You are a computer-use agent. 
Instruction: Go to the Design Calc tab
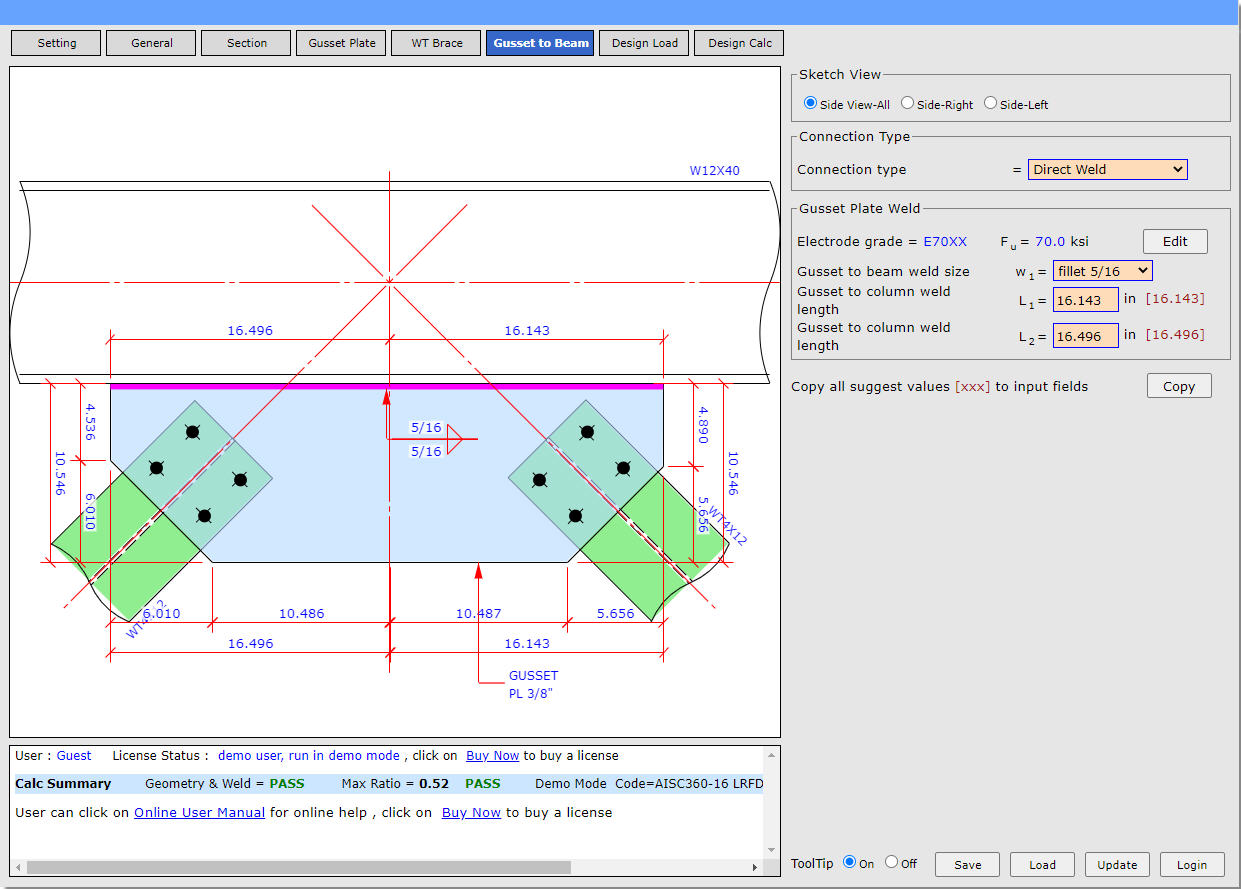[740, 43]
